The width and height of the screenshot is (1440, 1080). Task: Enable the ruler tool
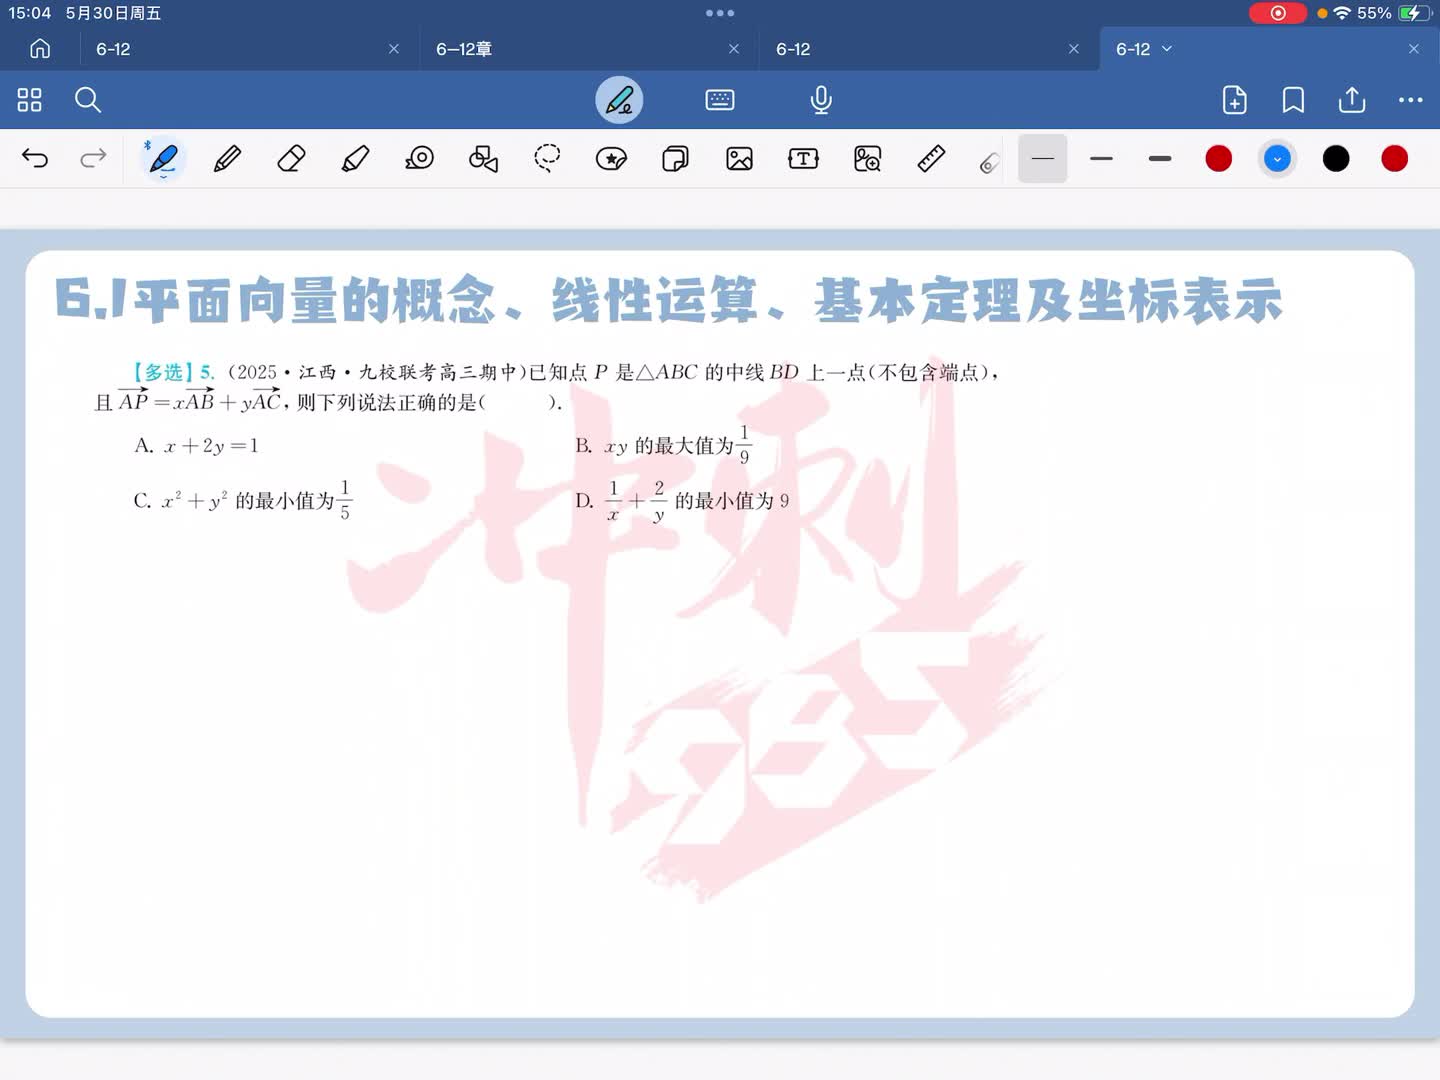click(x=931, y=159)
